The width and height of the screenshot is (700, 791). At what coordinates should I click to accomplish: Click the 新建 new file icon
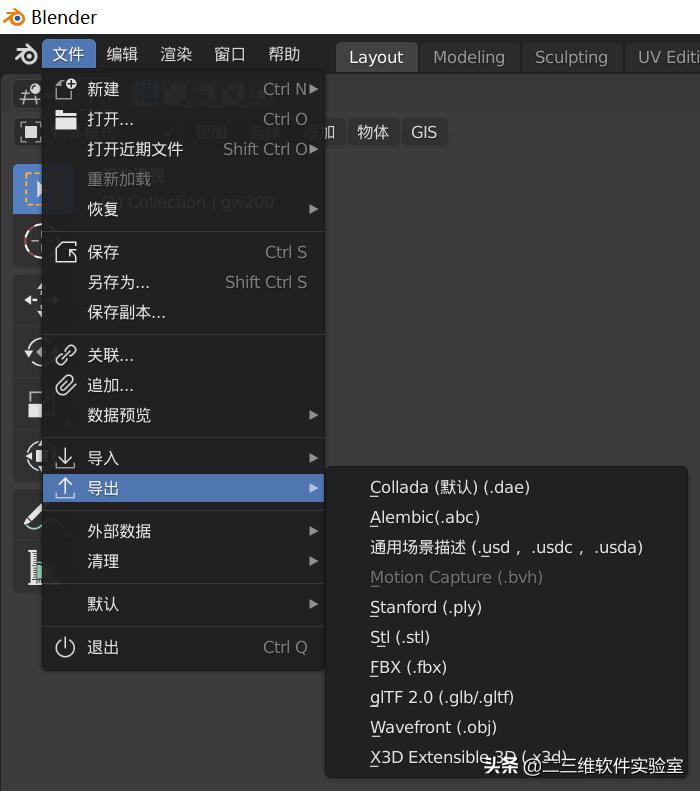coord(66,89)
